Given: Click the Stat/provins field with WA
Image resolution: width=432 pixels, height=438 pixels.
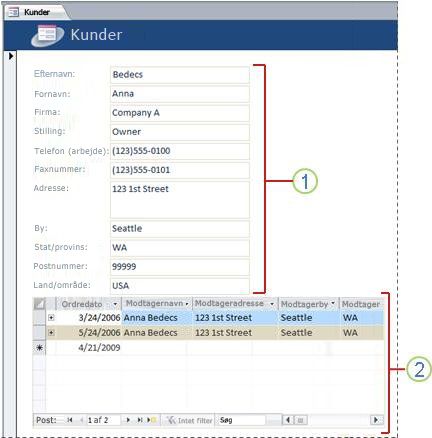Looking at the screenshot, I should click(x=180, y=248).
